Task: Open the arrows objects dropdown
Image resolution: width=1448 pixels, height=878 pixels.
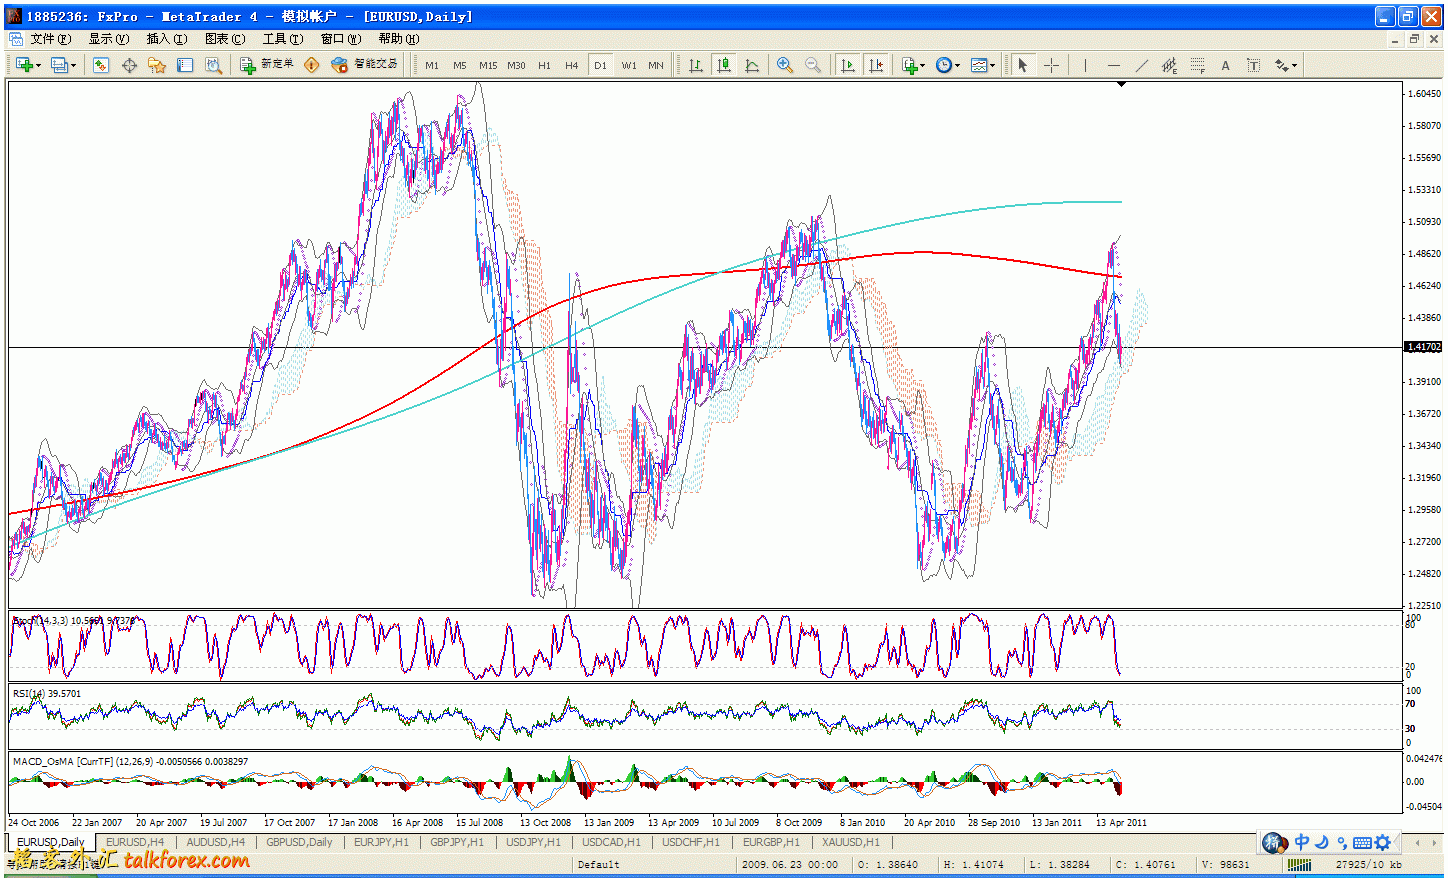Action: tap(1286, 65)
